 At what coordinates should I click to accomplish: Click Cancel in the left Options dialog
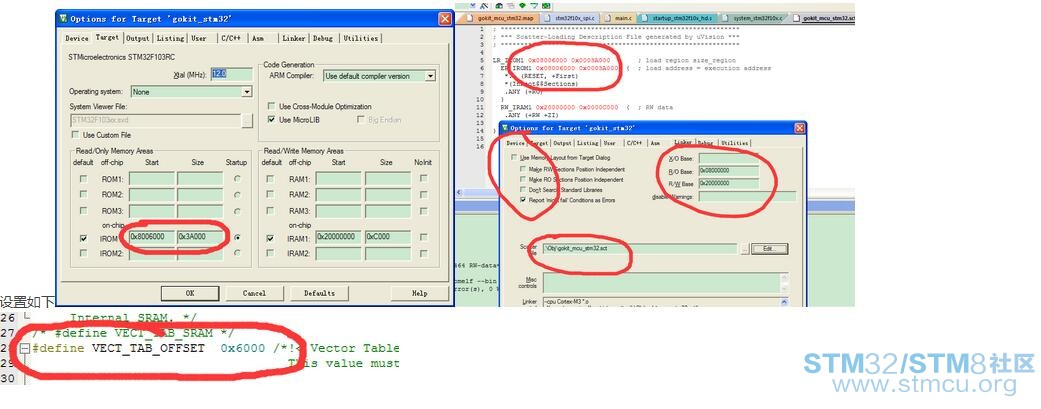click(254, 293)
